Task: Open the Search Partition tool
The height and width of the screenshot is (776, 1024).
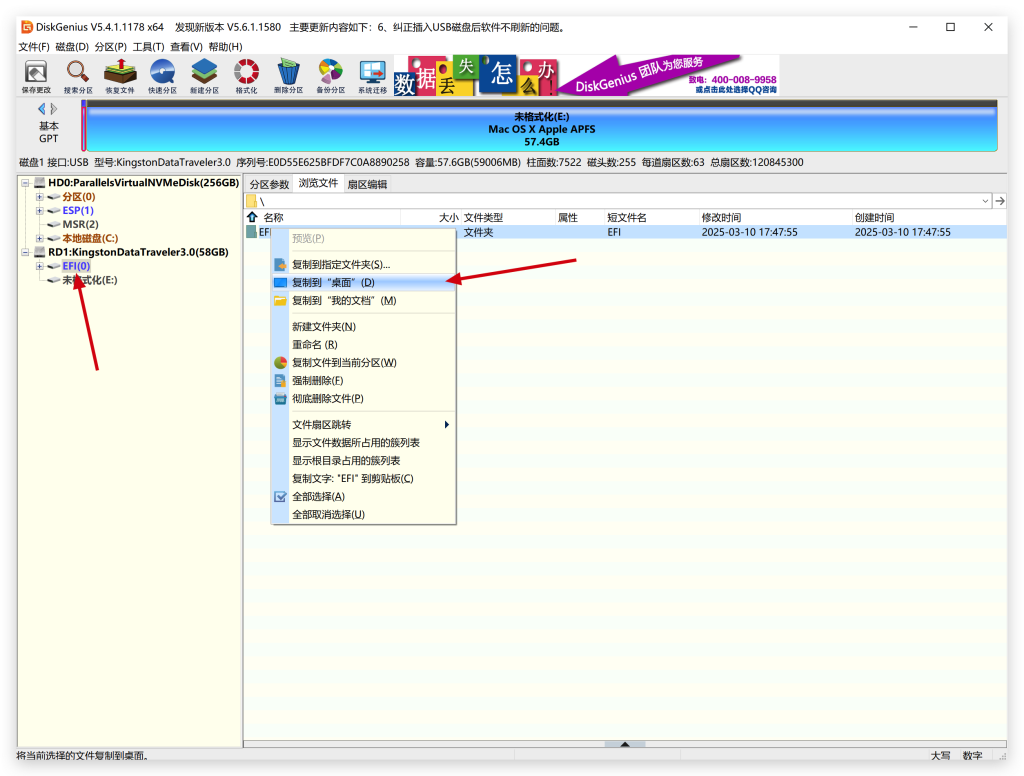Action: [78, 76]
